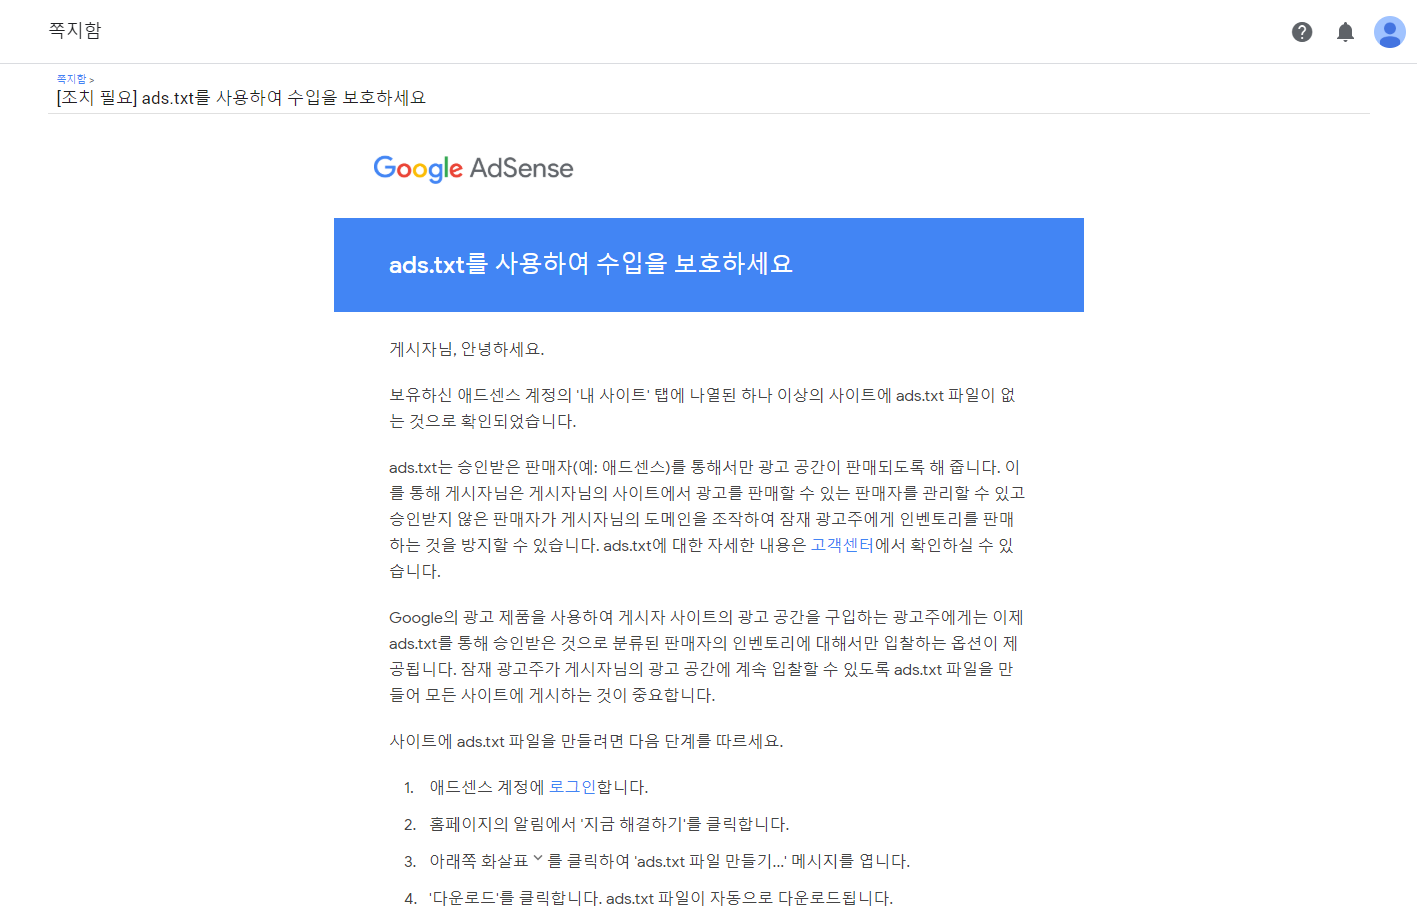This screenshot has width=1417, height=920.
Task: Follow the 로그인 sign-in link
Action: point(572,787)
